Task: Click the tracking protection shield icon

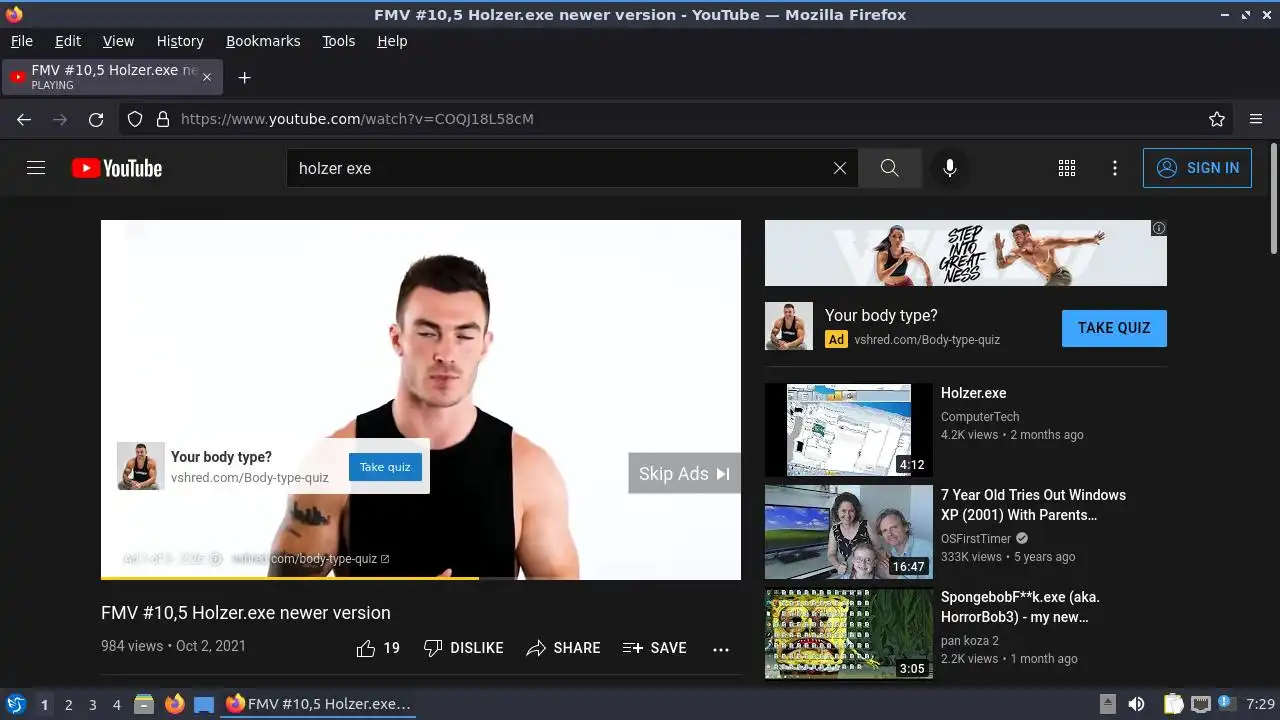Action: click(x=135, y=119)
